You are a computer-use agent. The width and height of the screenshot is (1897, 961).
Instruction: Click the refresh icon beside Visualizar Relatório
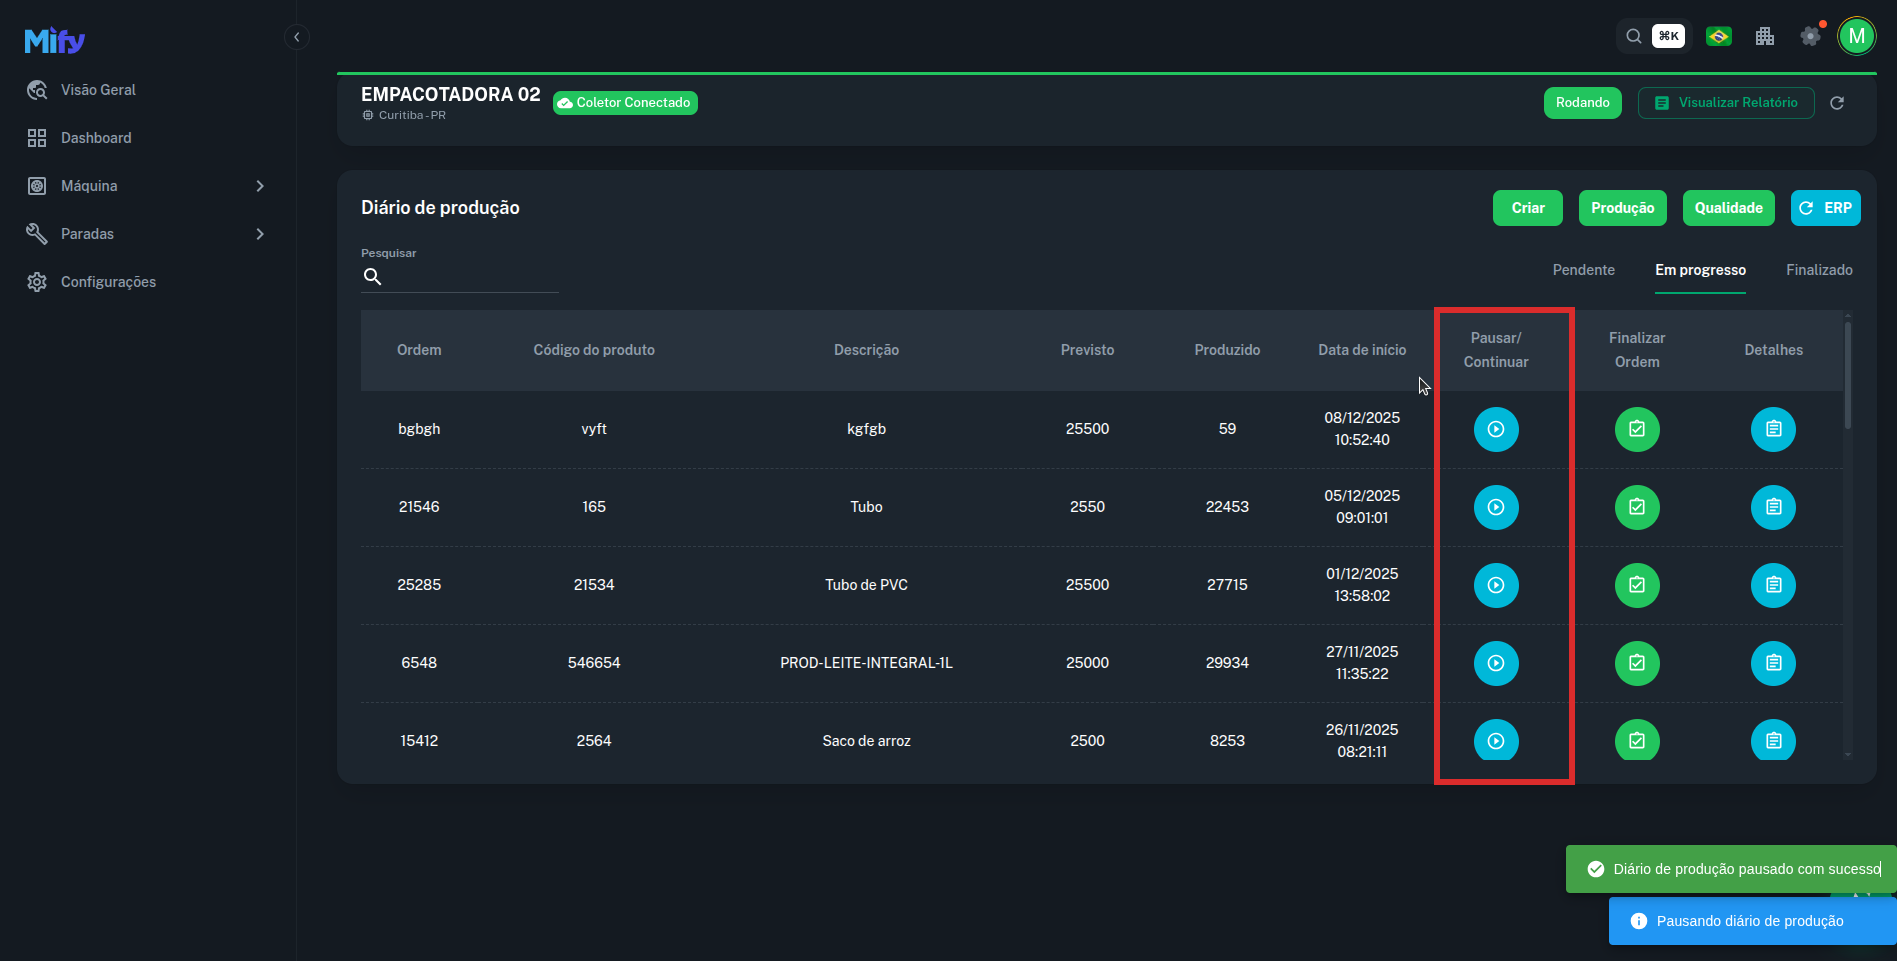[1836, 103]
